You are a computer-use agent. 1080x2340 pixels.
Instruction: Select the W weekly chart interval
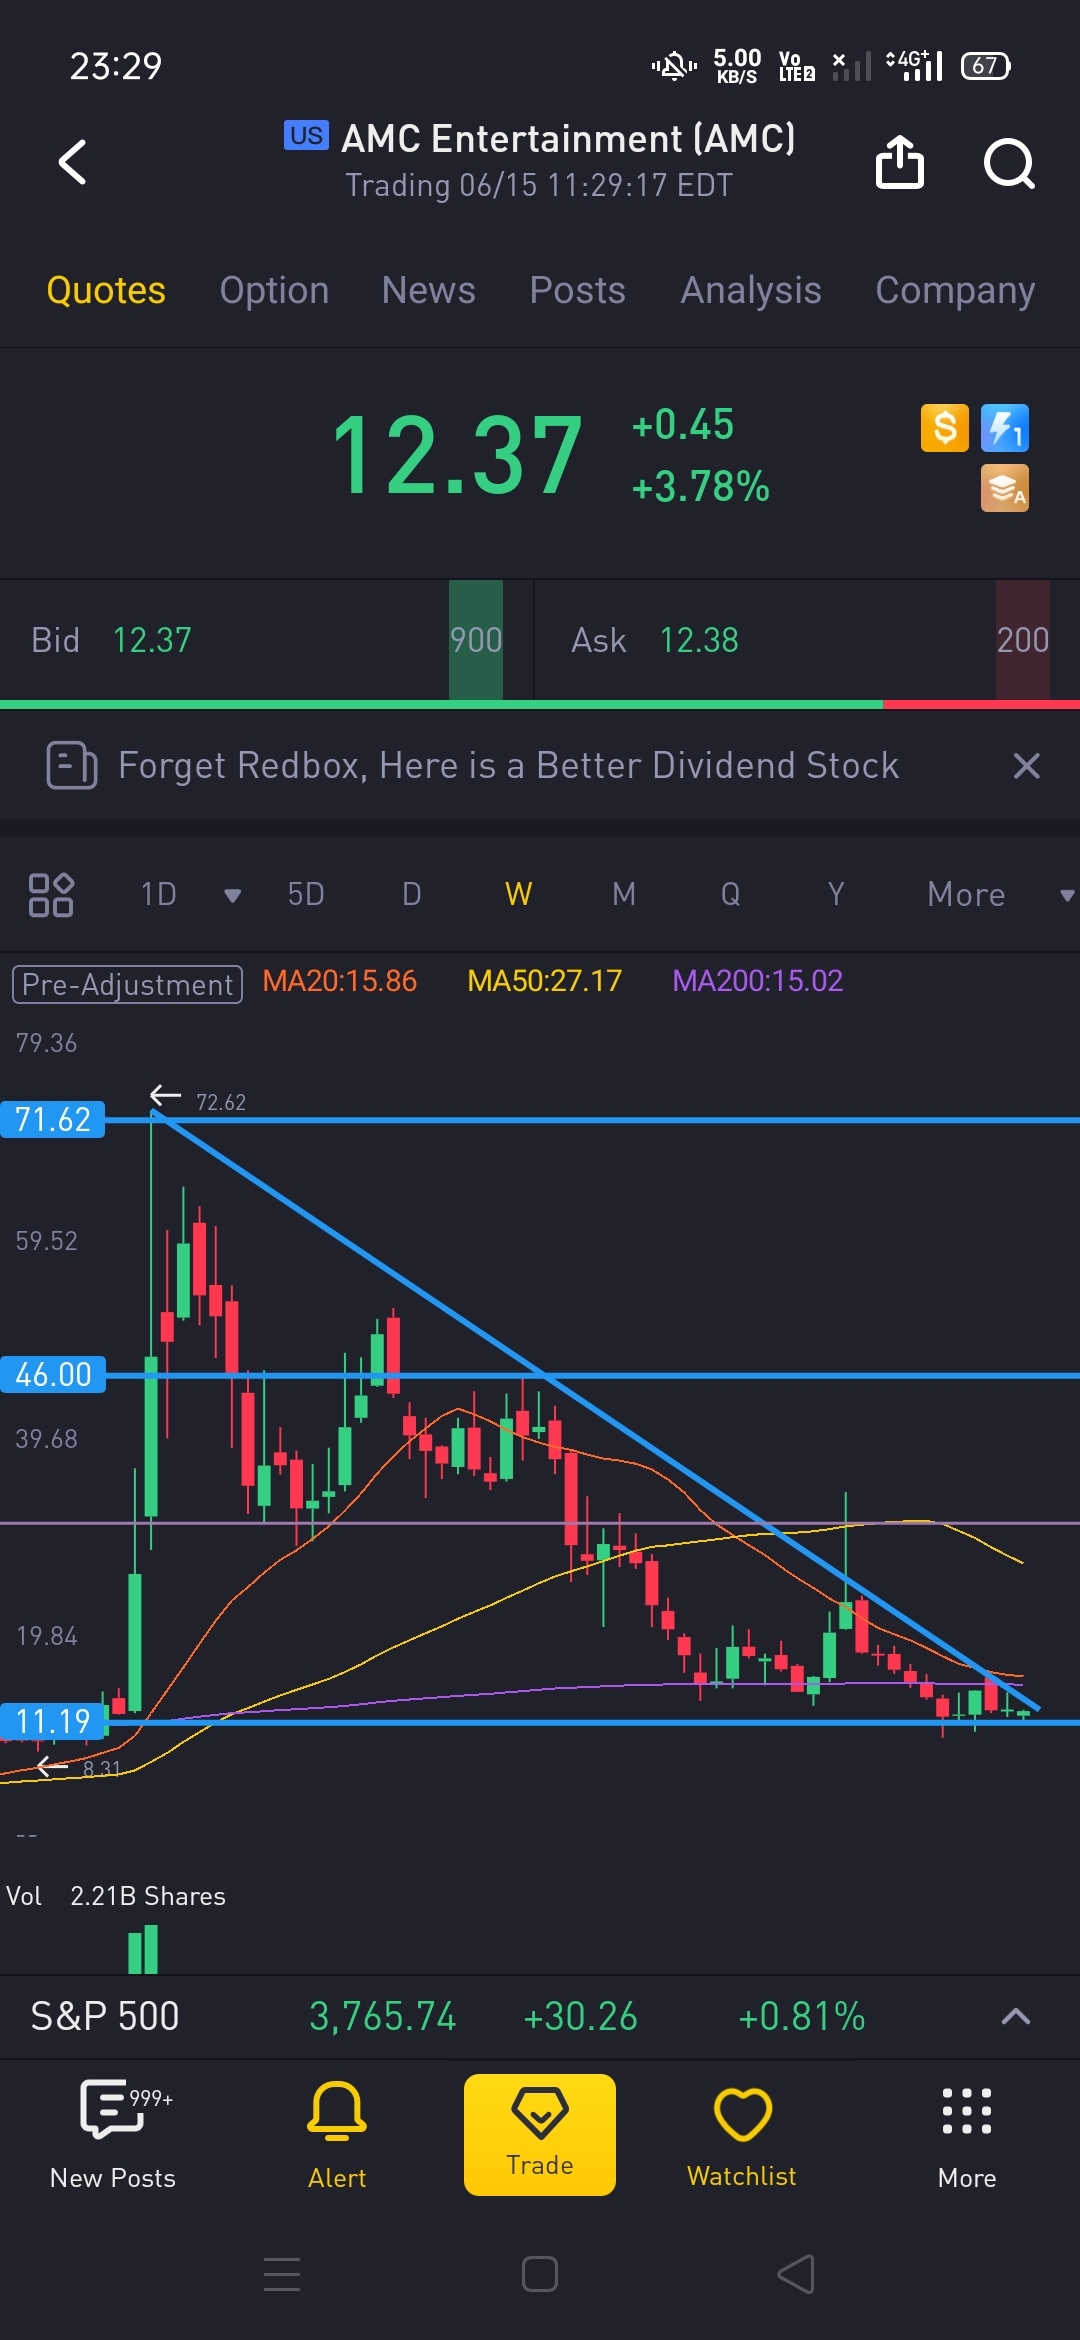(518, 894)
